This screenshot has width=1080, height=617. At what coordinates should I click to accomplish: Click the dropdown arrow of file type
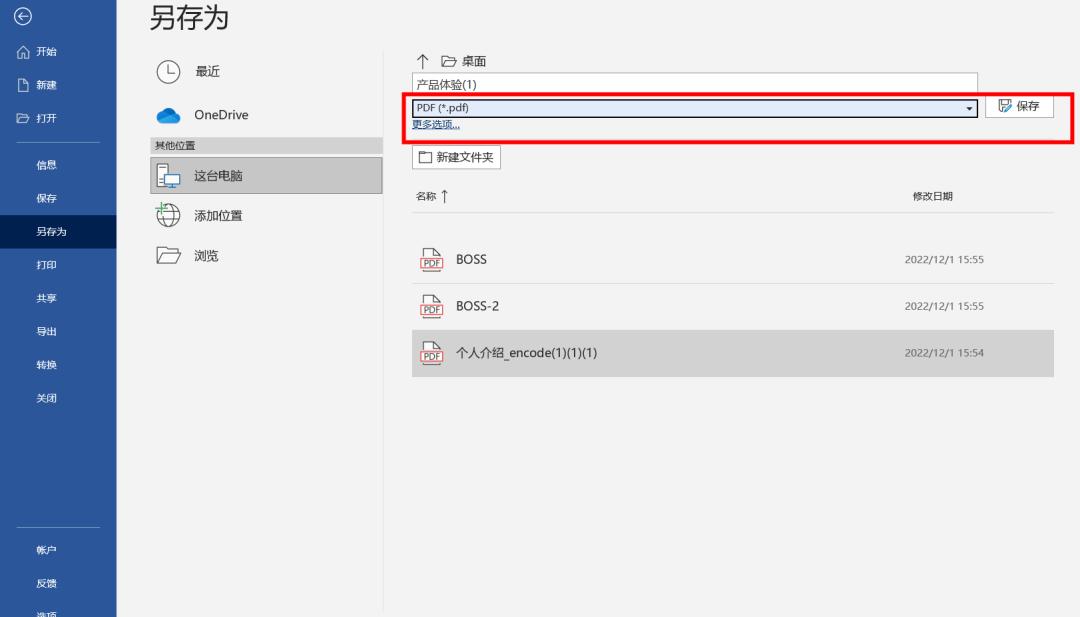(x=969, y=109)
